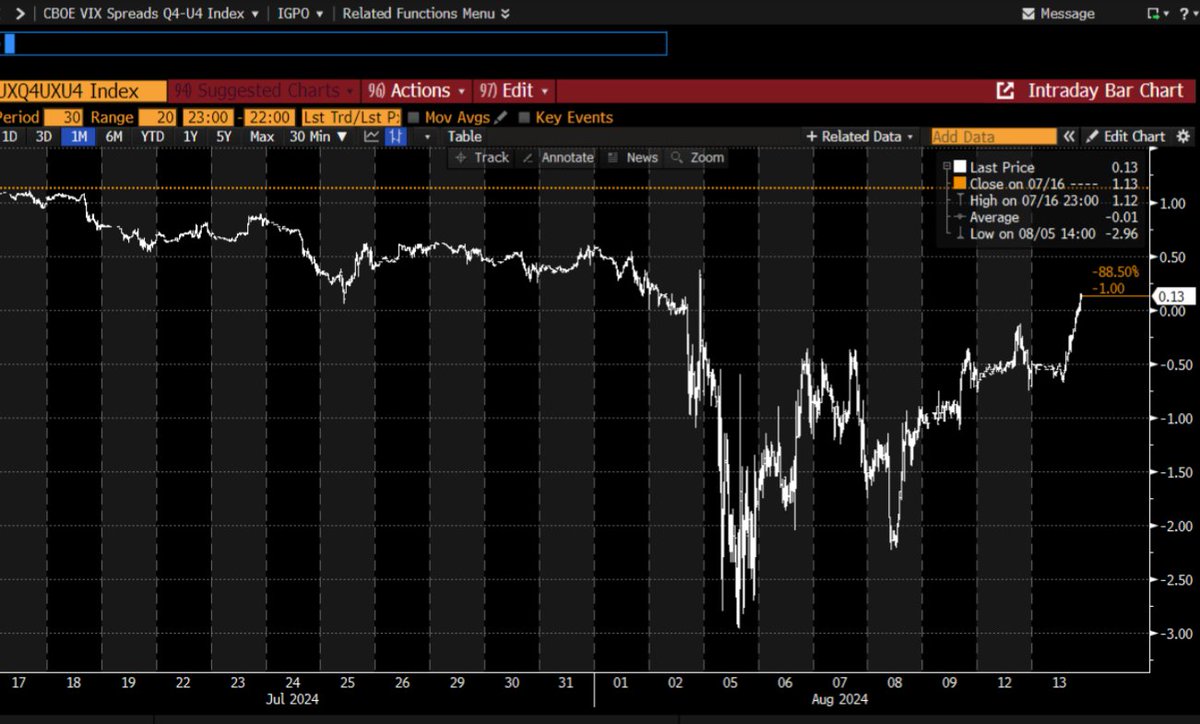Collapse panel with double left chevron
Screen dimensions: 1200x724
click(x=1069, y=136)
